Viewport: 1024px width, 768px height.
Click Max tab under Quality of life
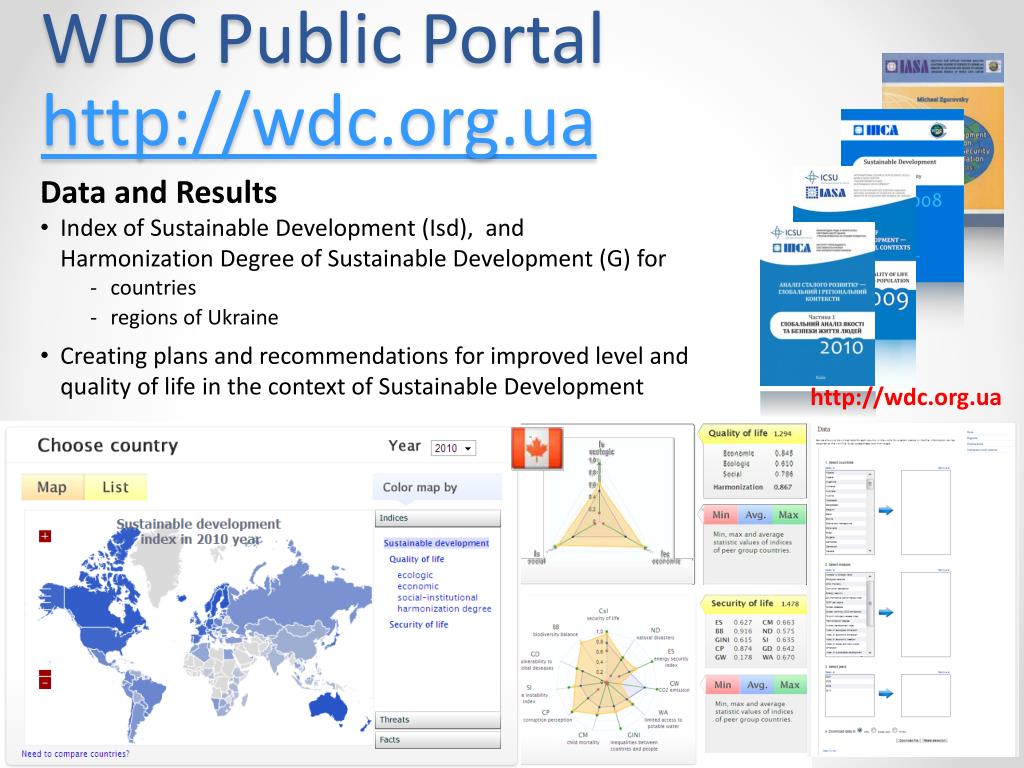(x=788, y=515)
